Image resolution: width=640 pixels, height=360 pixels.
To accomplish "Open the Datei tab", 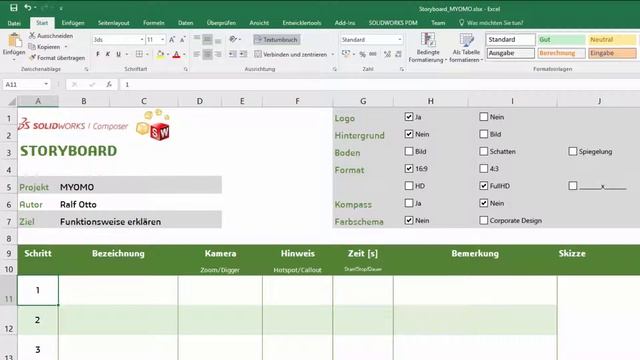I will pyautogui.click(x=14, y=23).
